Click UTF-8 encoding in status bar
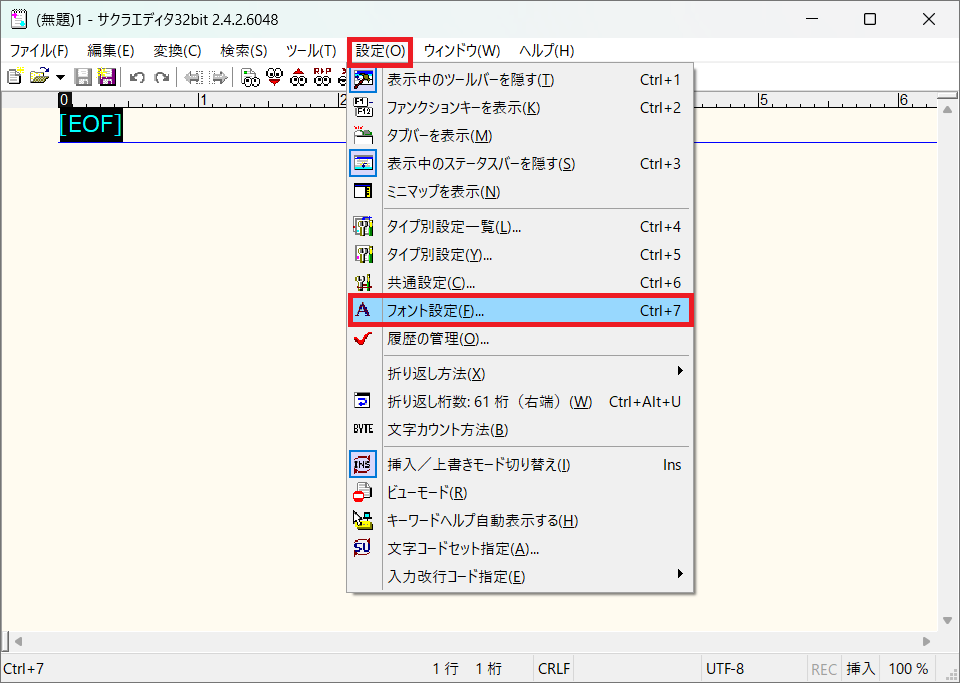The height and width of the screenshot is (683, 960). (x=725, y=669)
